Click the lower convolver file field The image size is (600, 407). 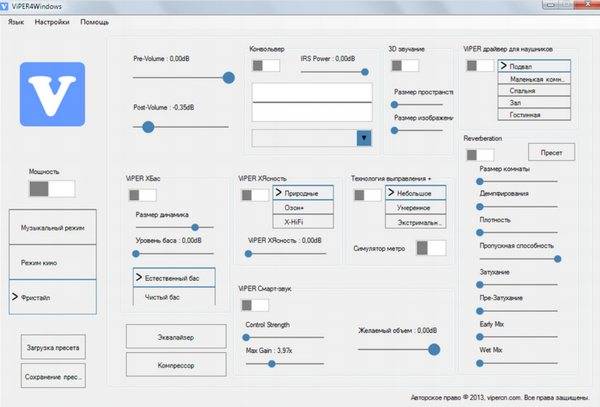[312, 112]
